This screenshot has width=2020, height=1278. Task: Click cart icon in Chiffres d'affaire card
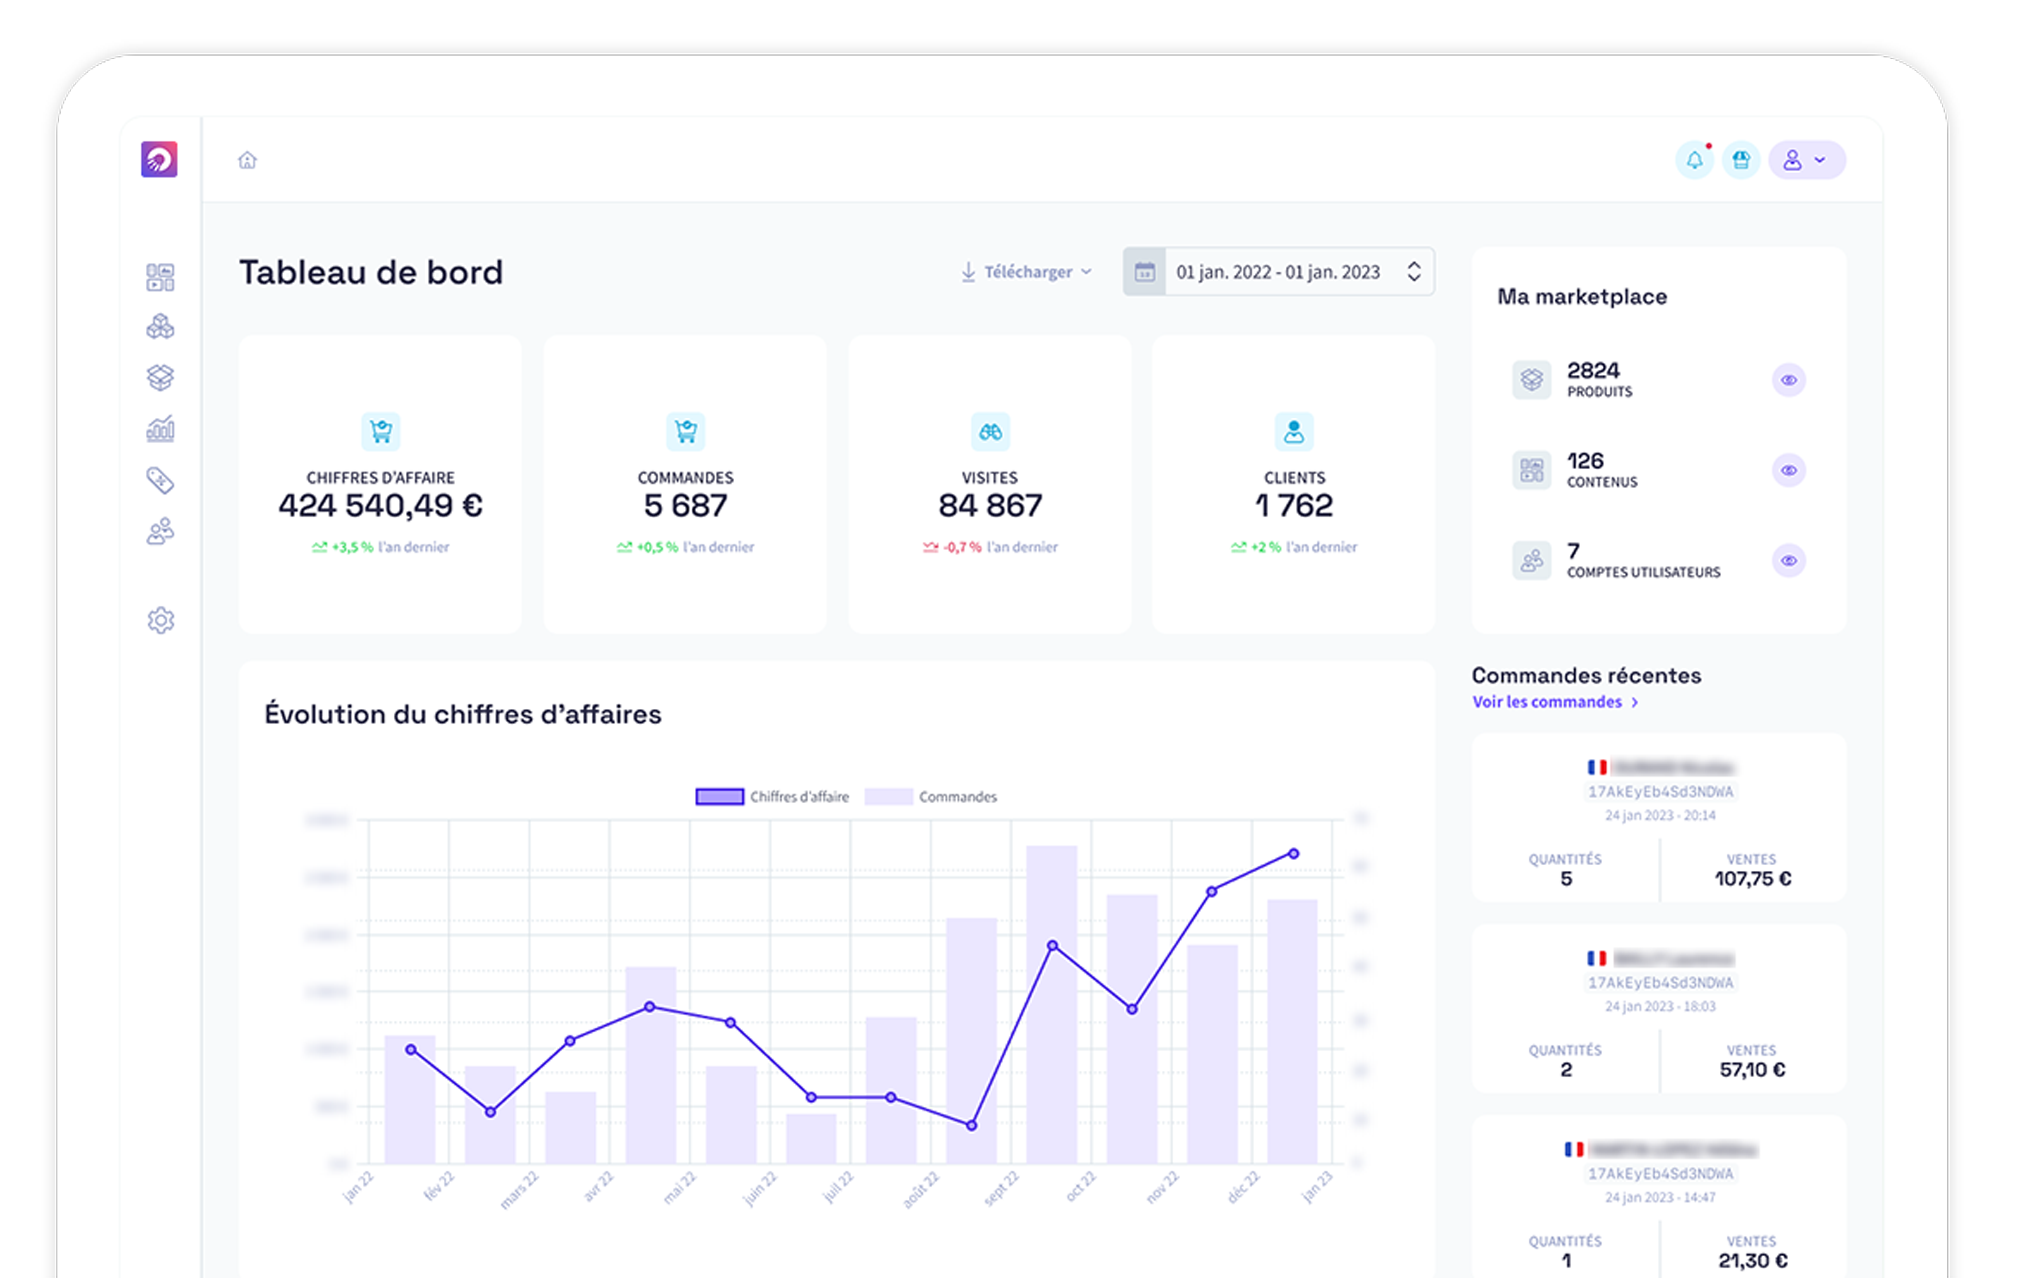tap(381, 432)
